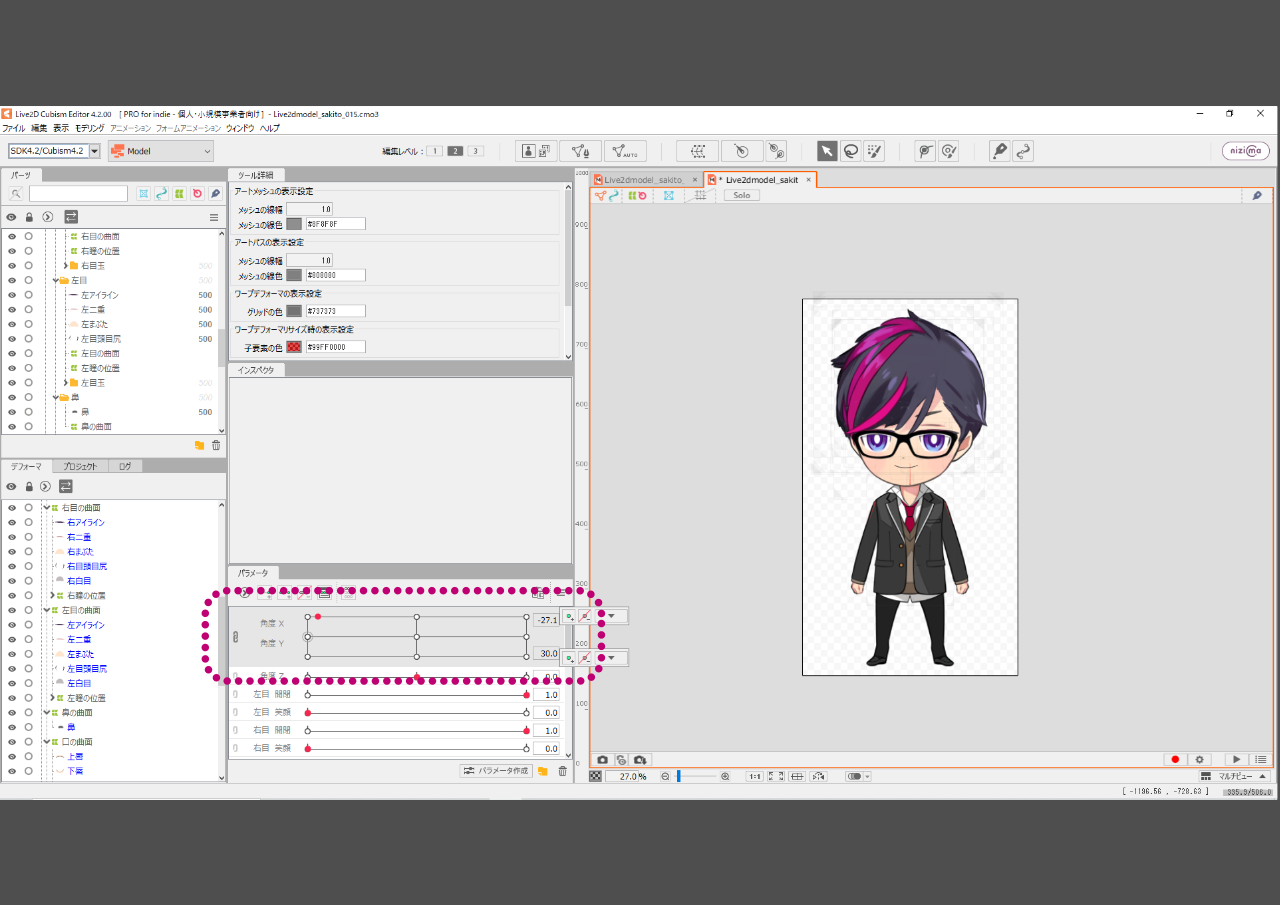
Task: Open the SDK4.2/Cubism4.2 target version dropdown
Action: click(55, 151)
